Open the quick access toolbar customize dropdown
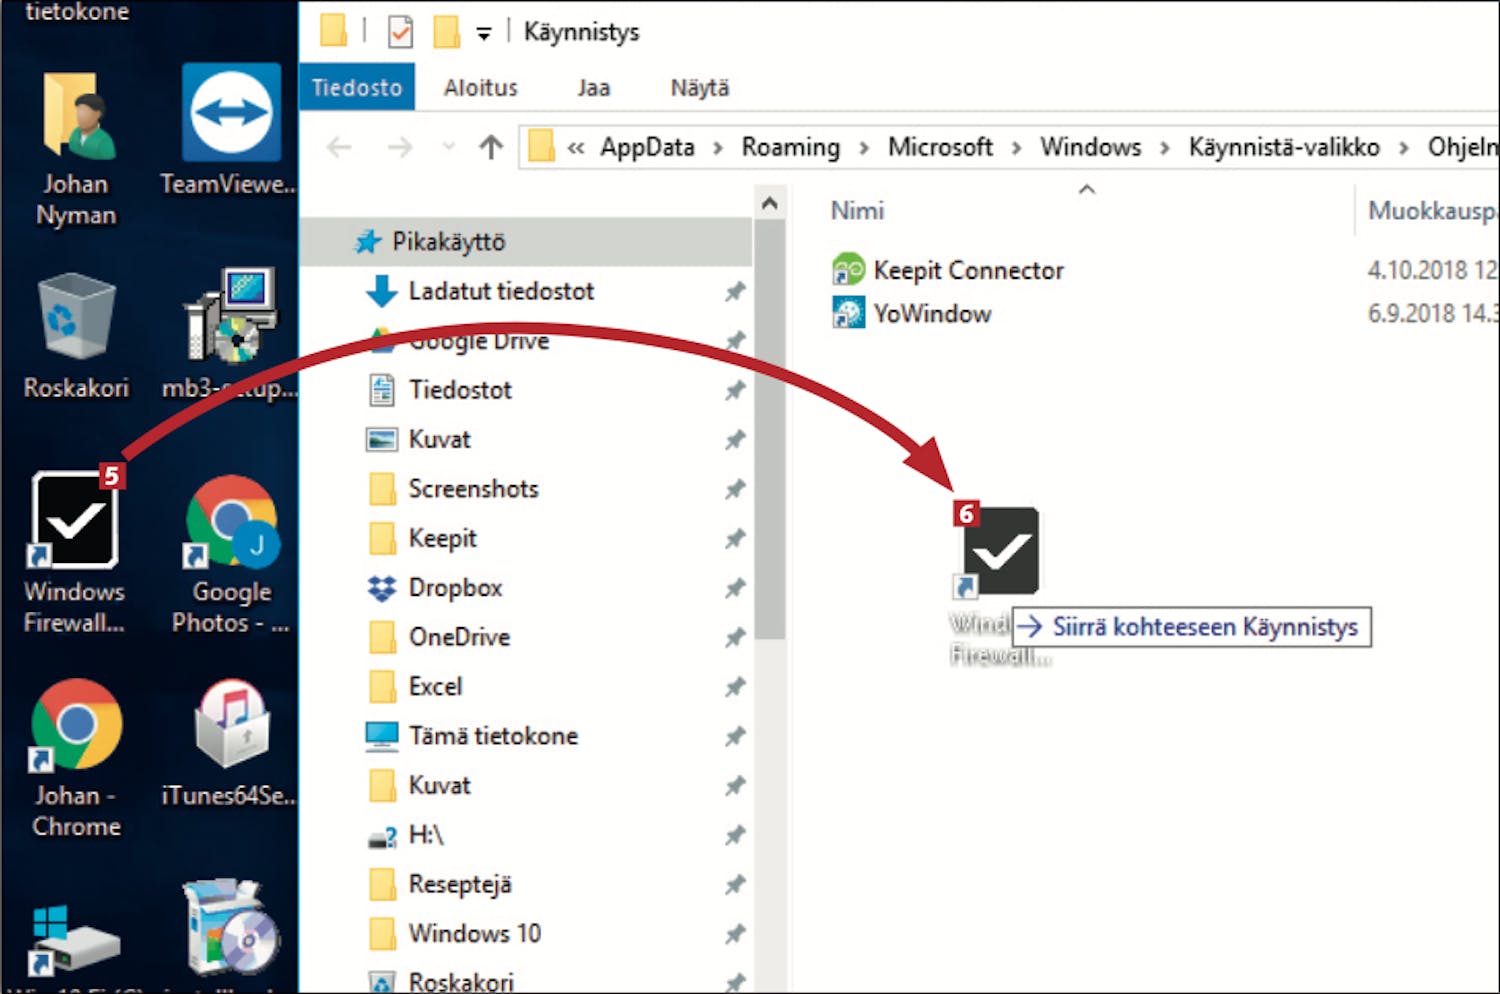Viewport: 1500px width, 994px height. point(484,34)
